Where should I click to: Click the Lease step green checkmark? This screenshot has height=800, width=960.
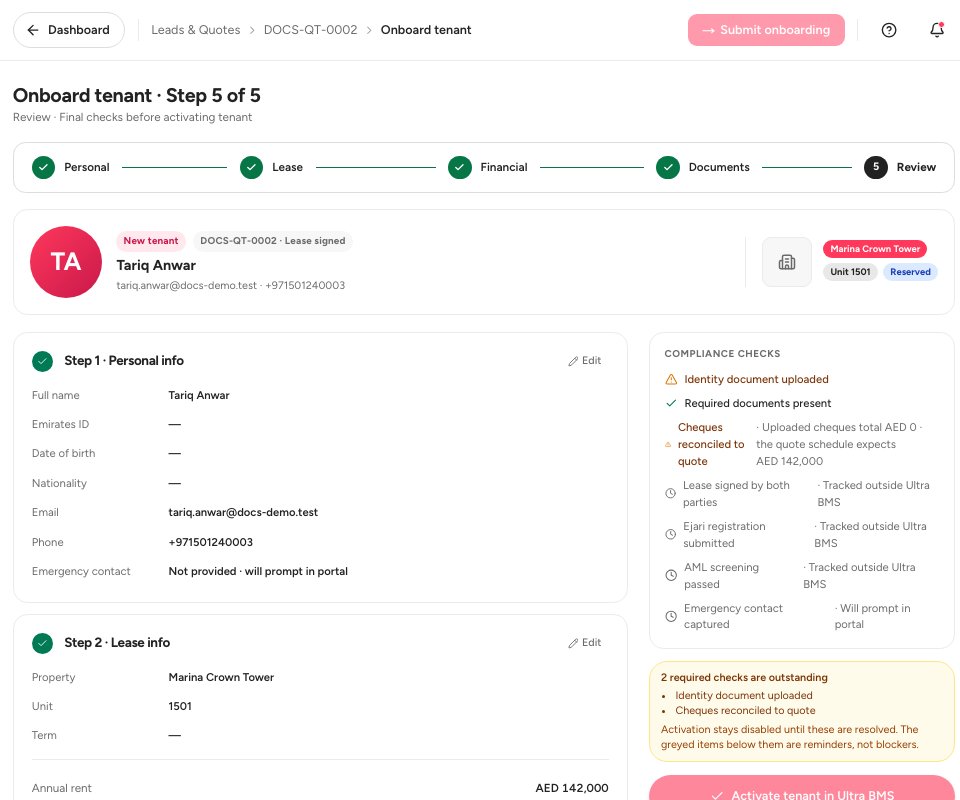point(252,167)
